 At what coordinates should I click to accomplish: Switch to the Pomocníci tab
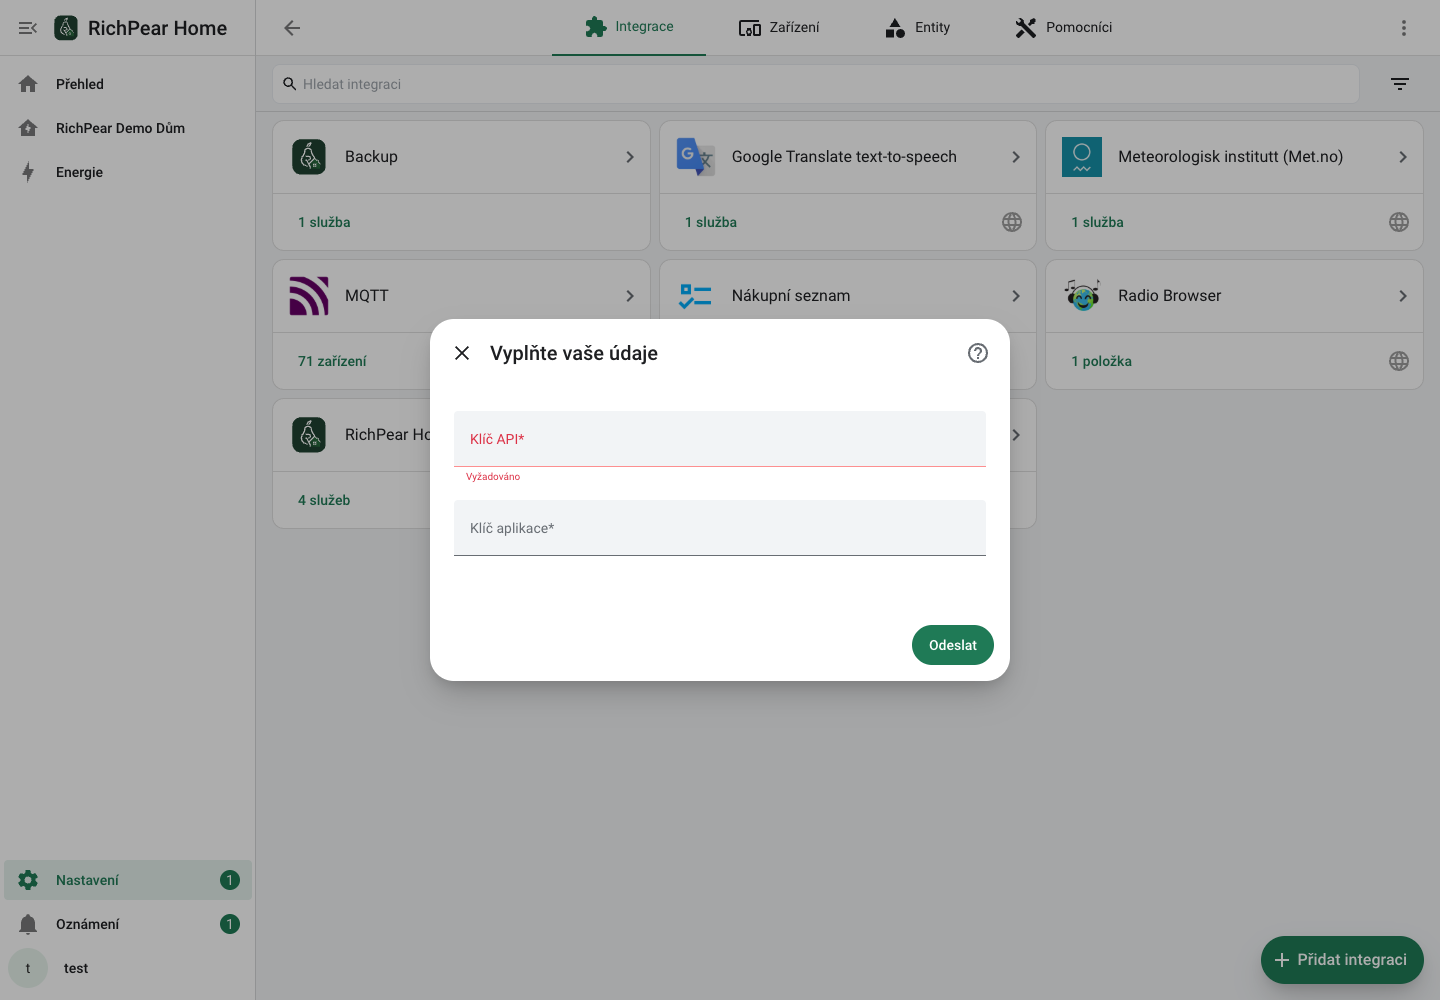tap(1063, 27)
